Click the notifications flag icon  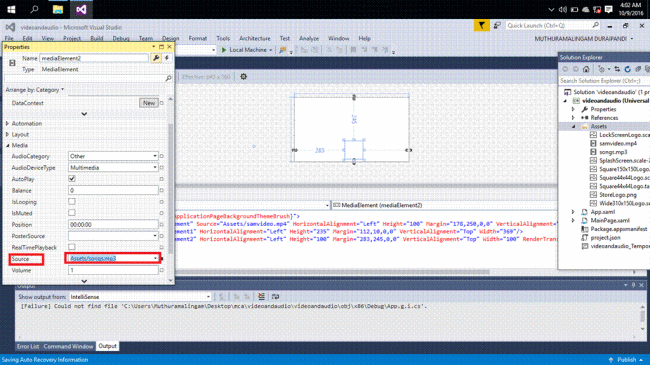tap(481, 26)
